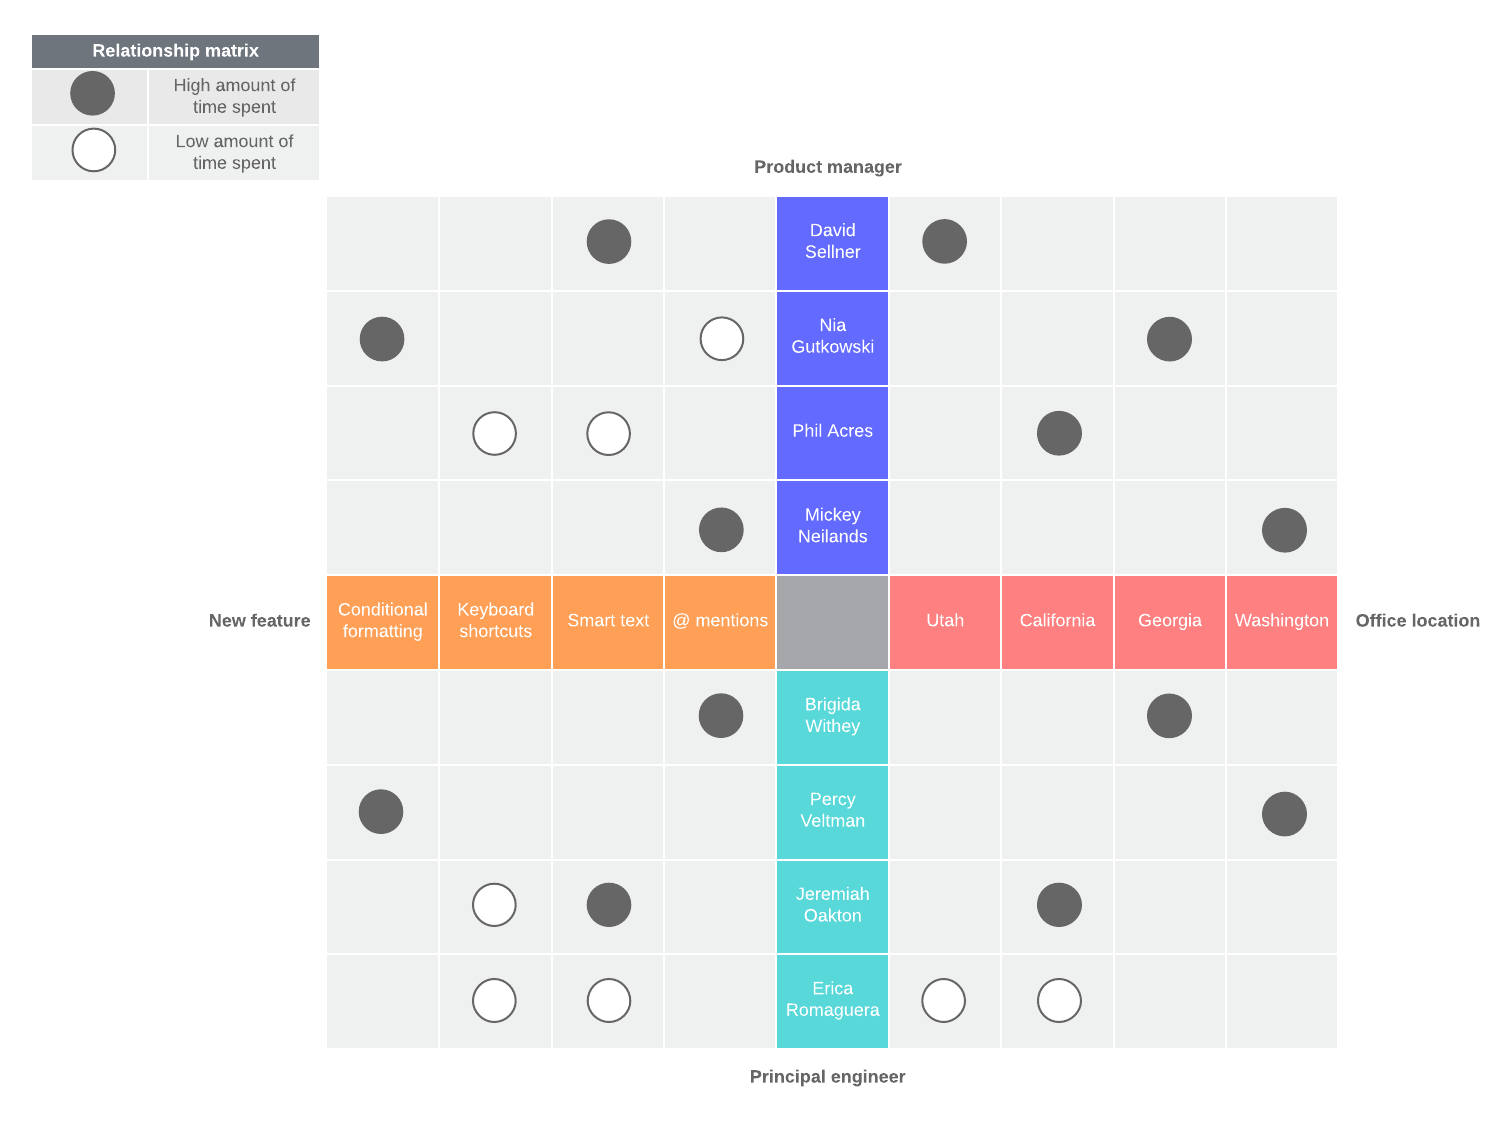Image resolution: width=1511 pixels, height=1129 pixels.
Task: Click the filled circle for Percy Veltman and Conditional formatting
Action: pyautogui.click(x=381, y=812)
